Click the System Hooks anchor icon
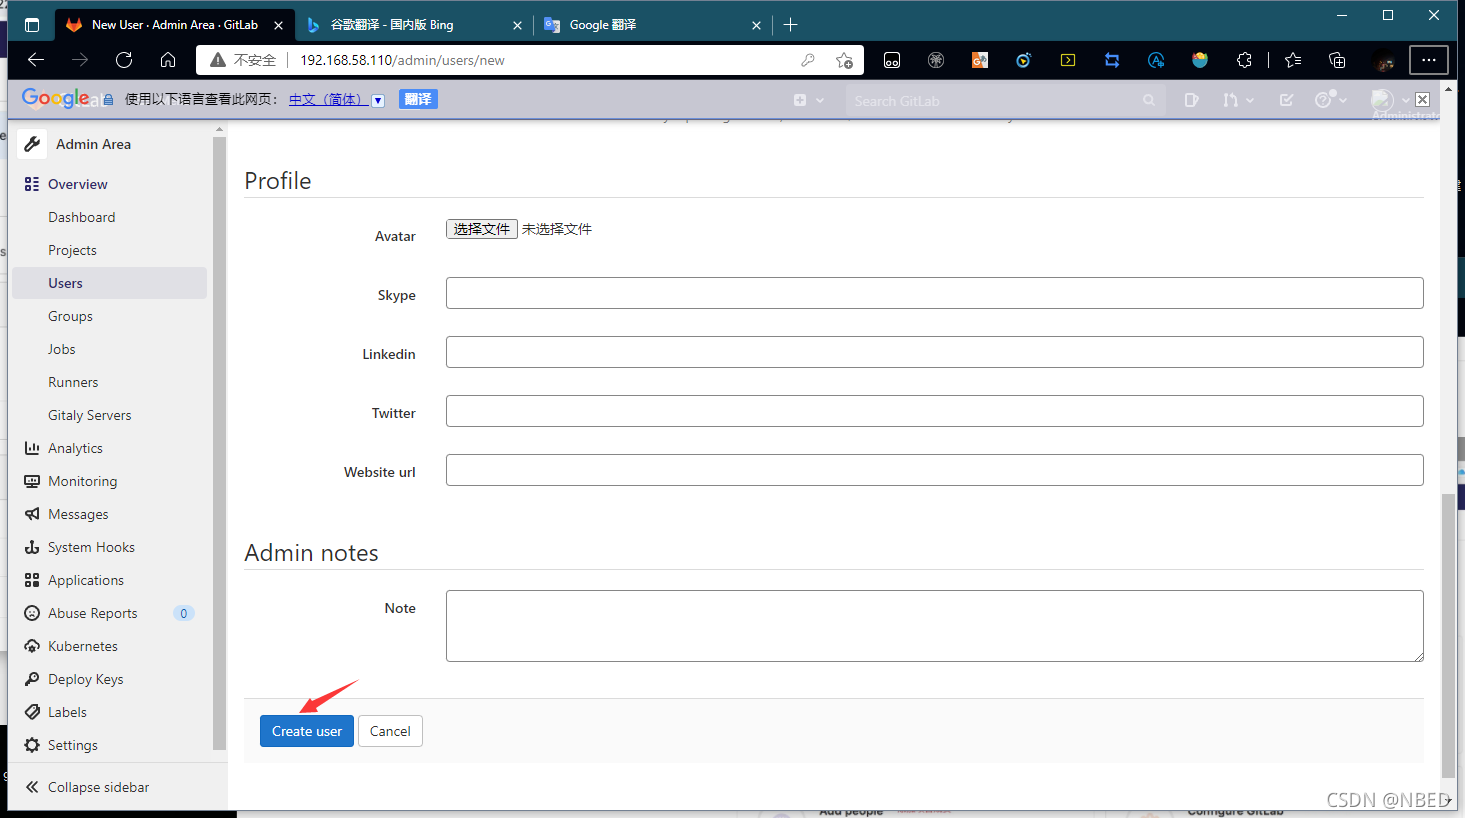Screen dimensions: 1465x818 click(x=32, y=547)
